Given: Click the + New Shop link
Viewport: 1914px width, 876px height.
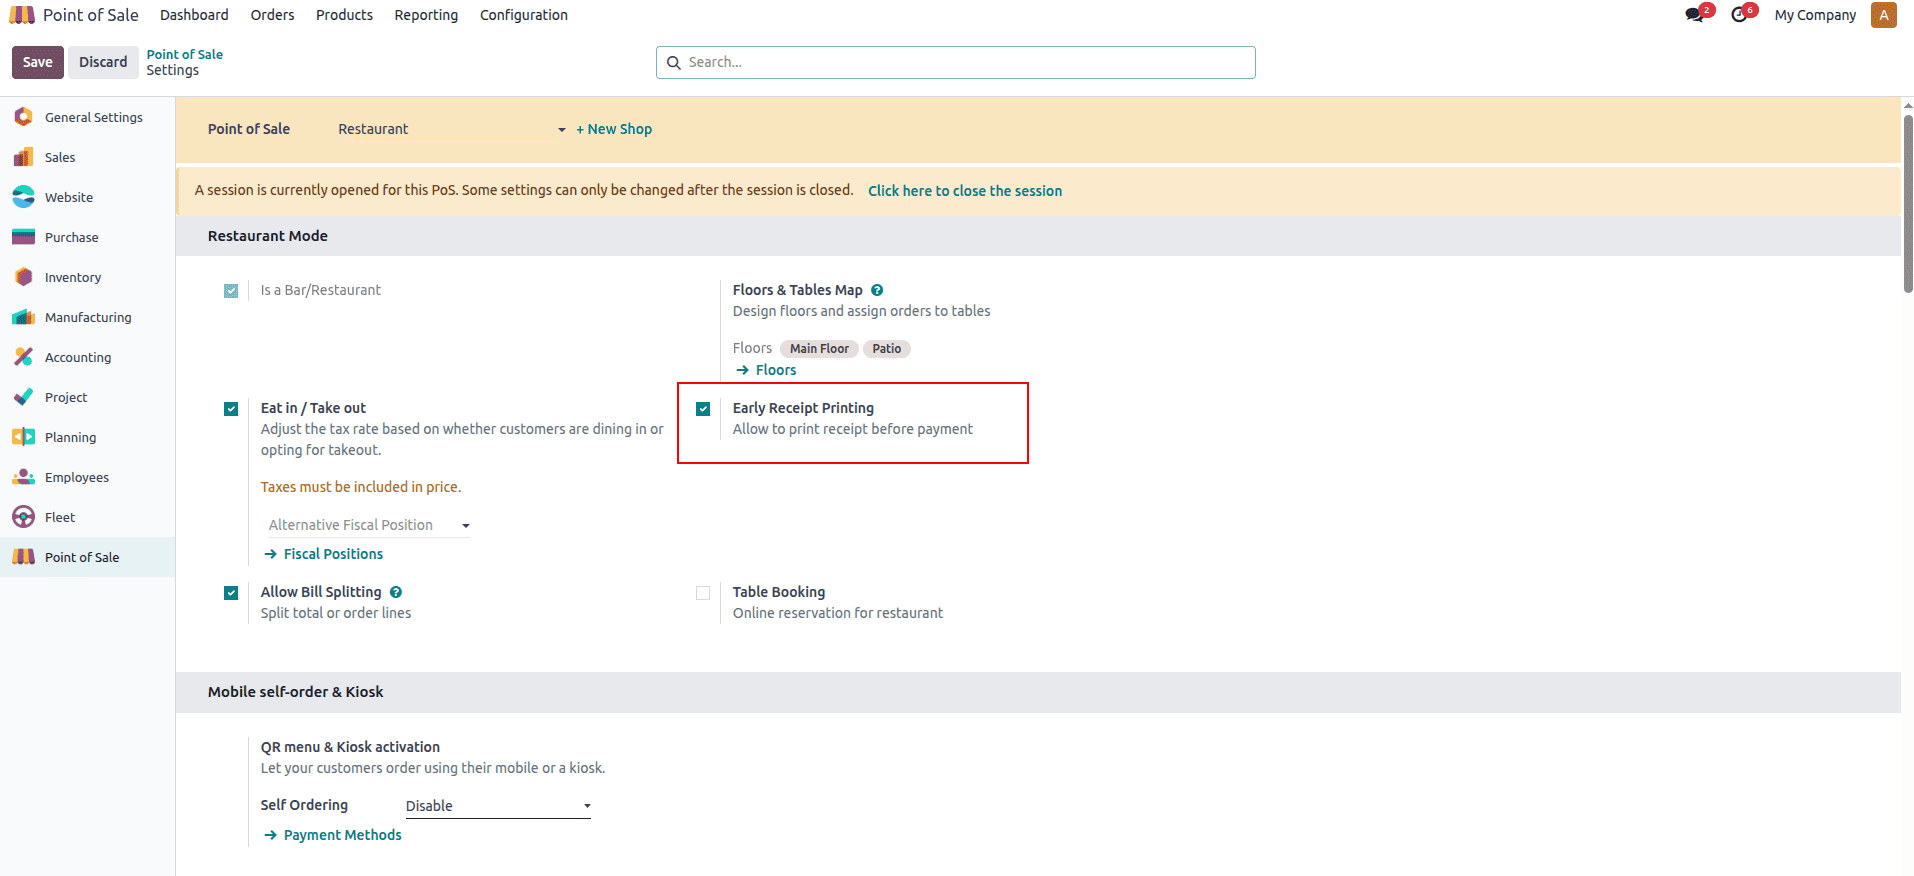Looking at the screenshot, I should tap(614, 129).
